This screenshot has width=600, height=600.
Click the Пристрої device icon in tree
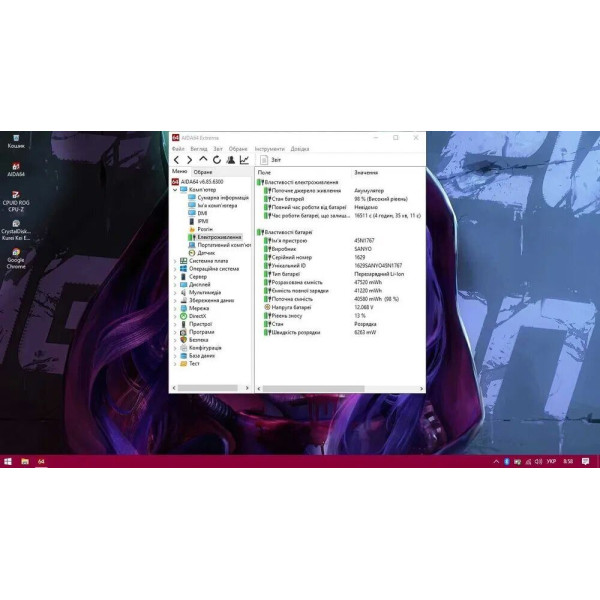[183, 324]
